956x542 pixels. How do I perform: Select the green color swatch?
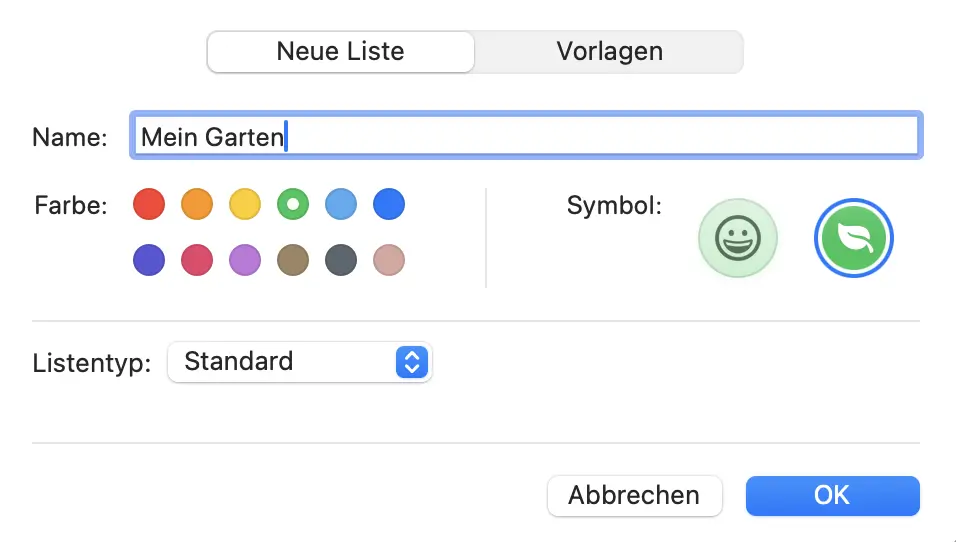(x=293, y=205)
